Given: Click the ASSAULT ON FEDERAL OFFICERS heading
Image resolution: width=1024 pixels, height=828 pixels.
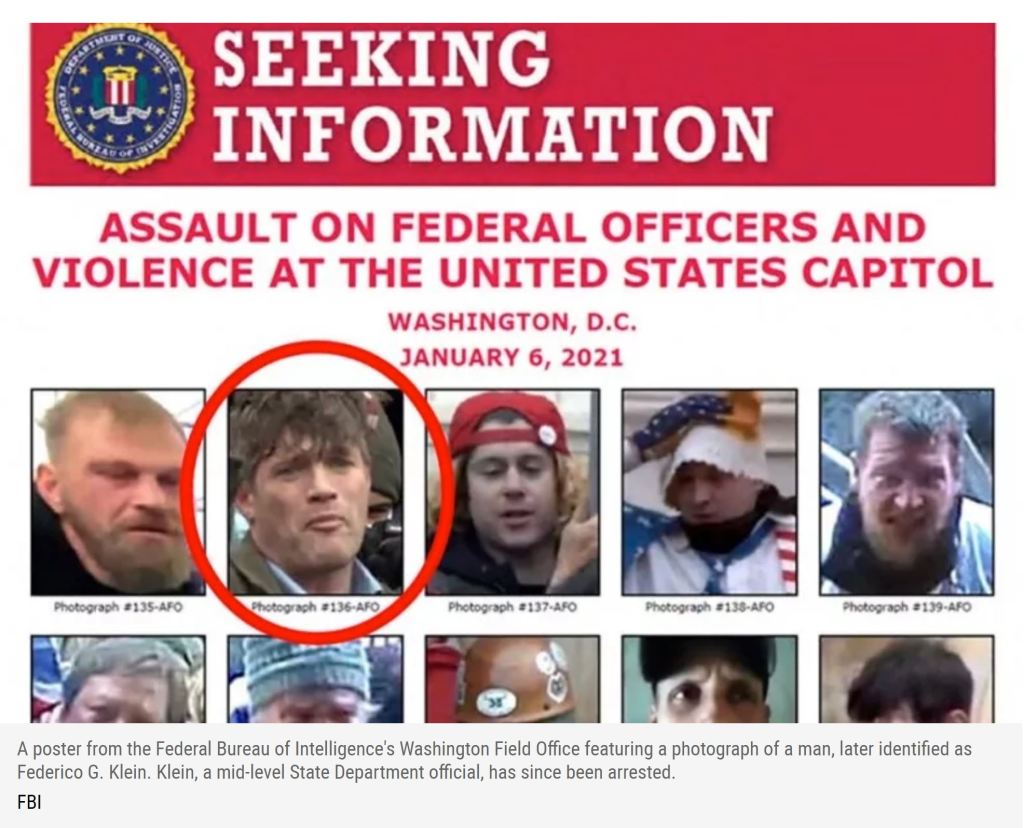Looking at the screenshot, I should click(513, 228).
